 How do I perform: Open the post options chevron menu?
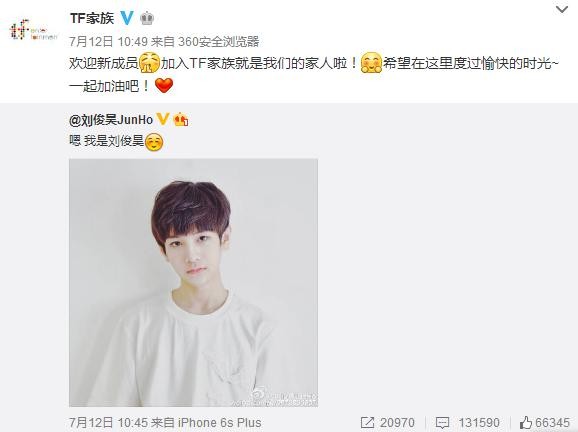click(561, 10)
